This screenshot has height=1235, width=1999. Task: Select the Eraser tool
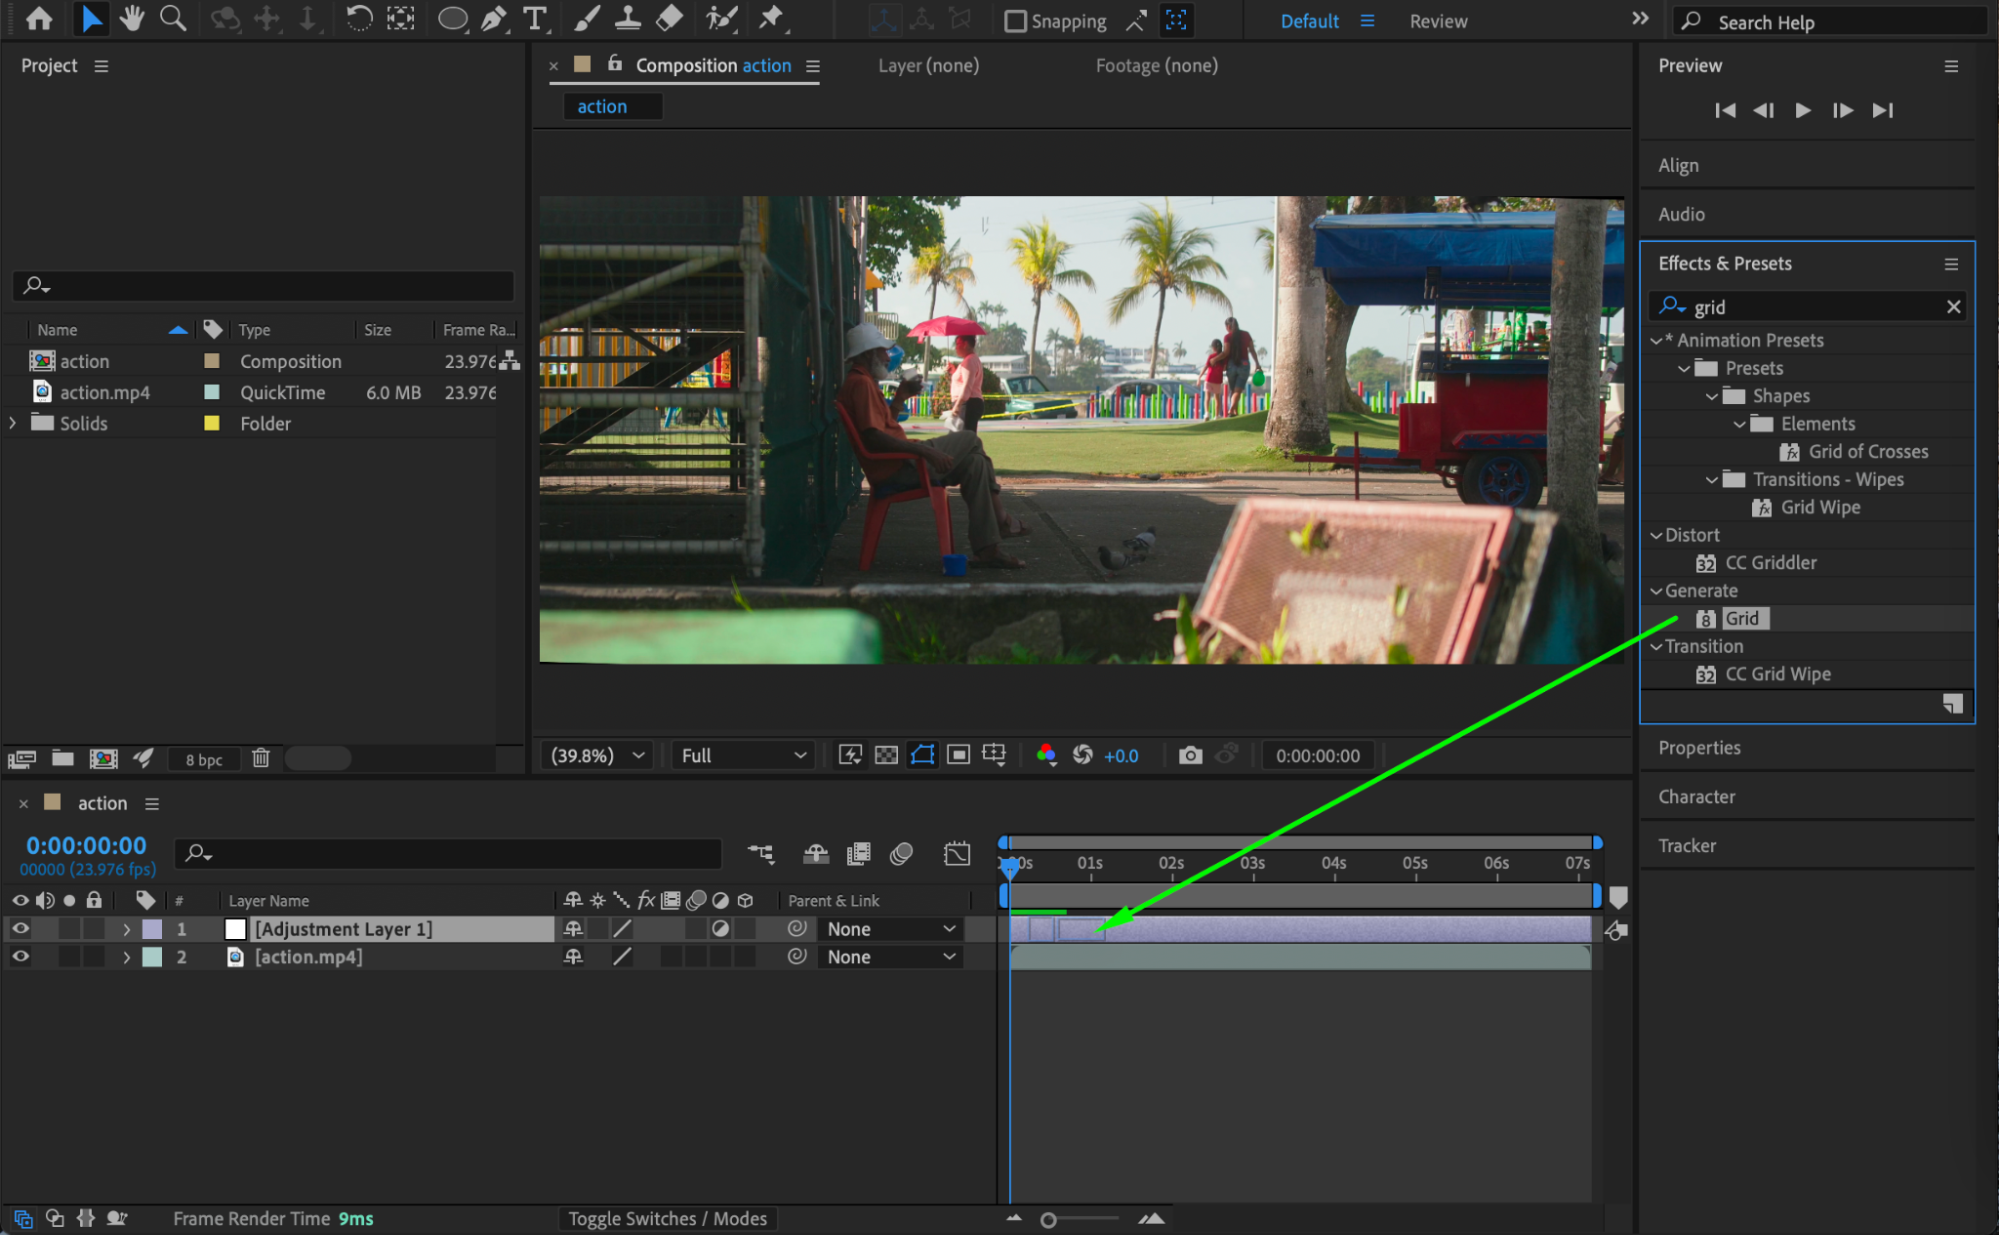pyautogui.click(x=669, y=18)
